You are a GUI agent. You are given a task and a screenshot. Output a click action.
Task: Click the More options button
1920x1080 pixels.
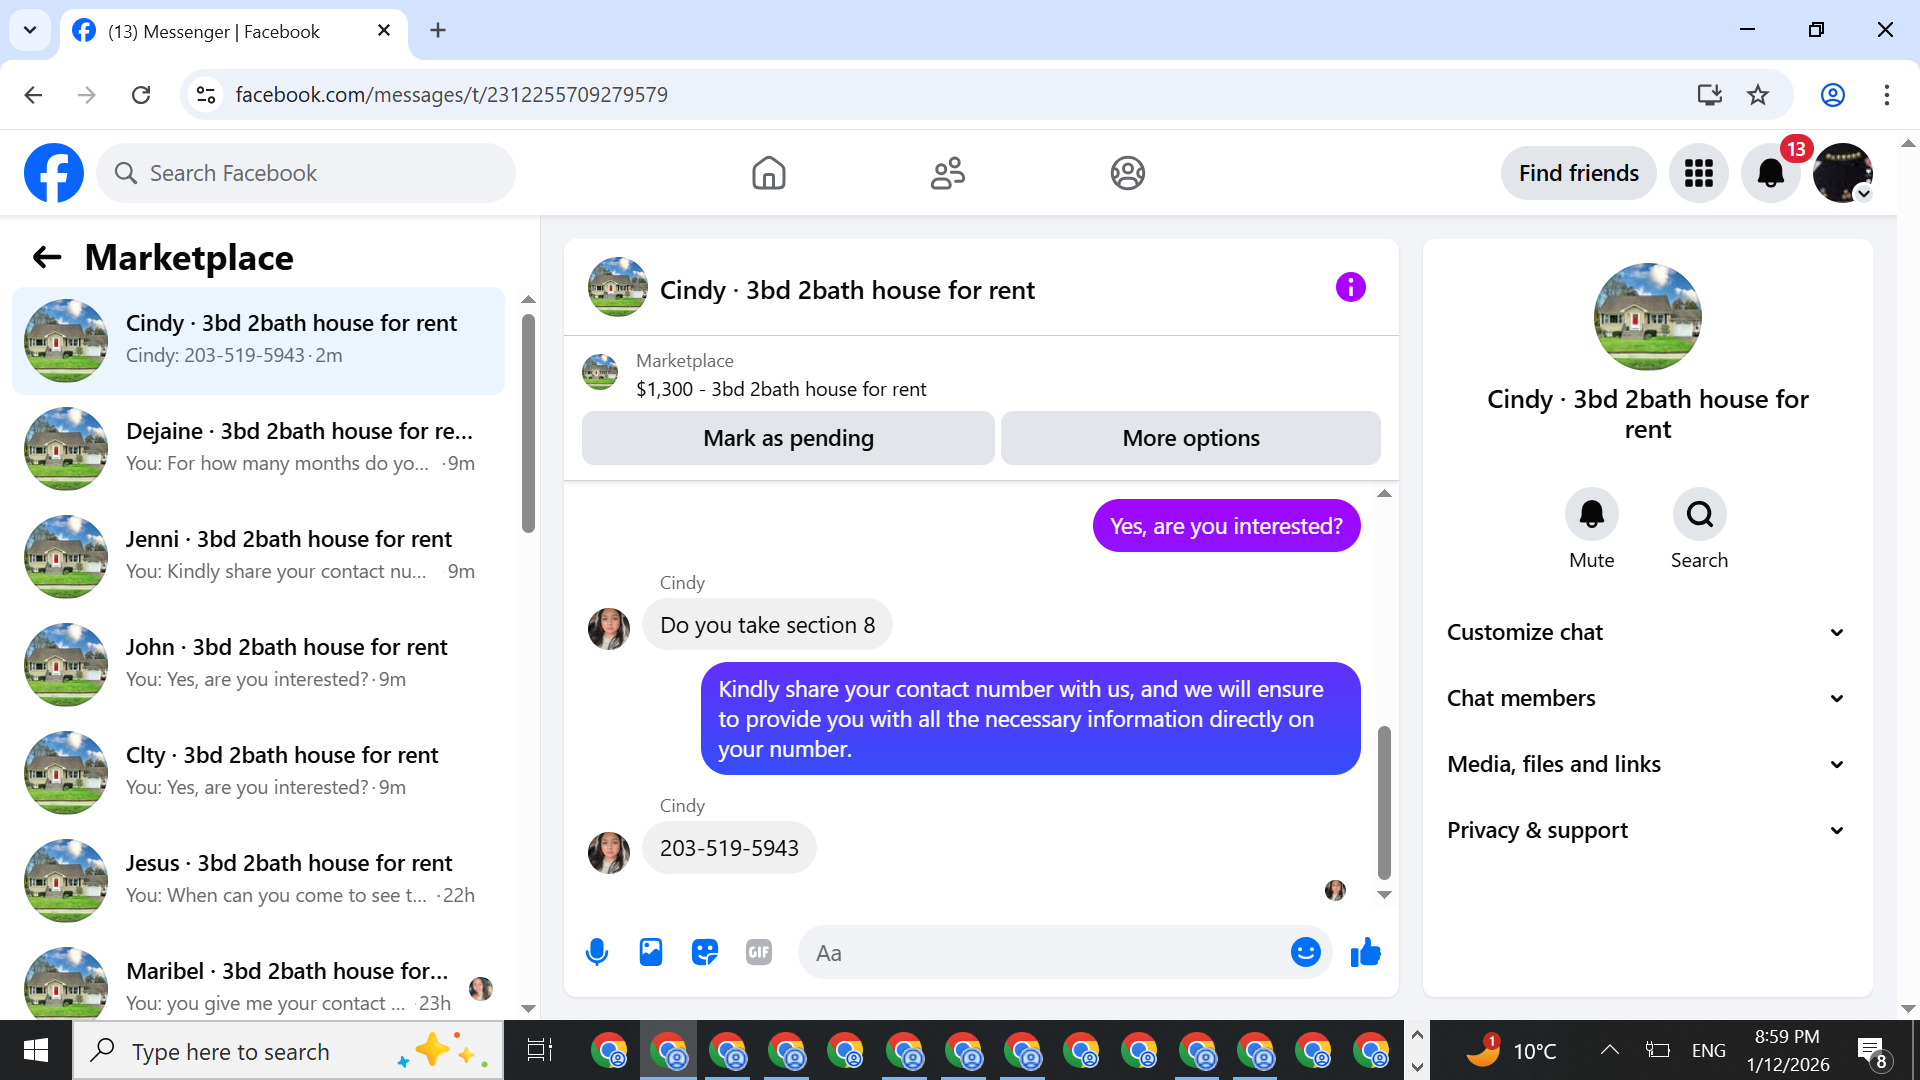tap(1190, 438)
